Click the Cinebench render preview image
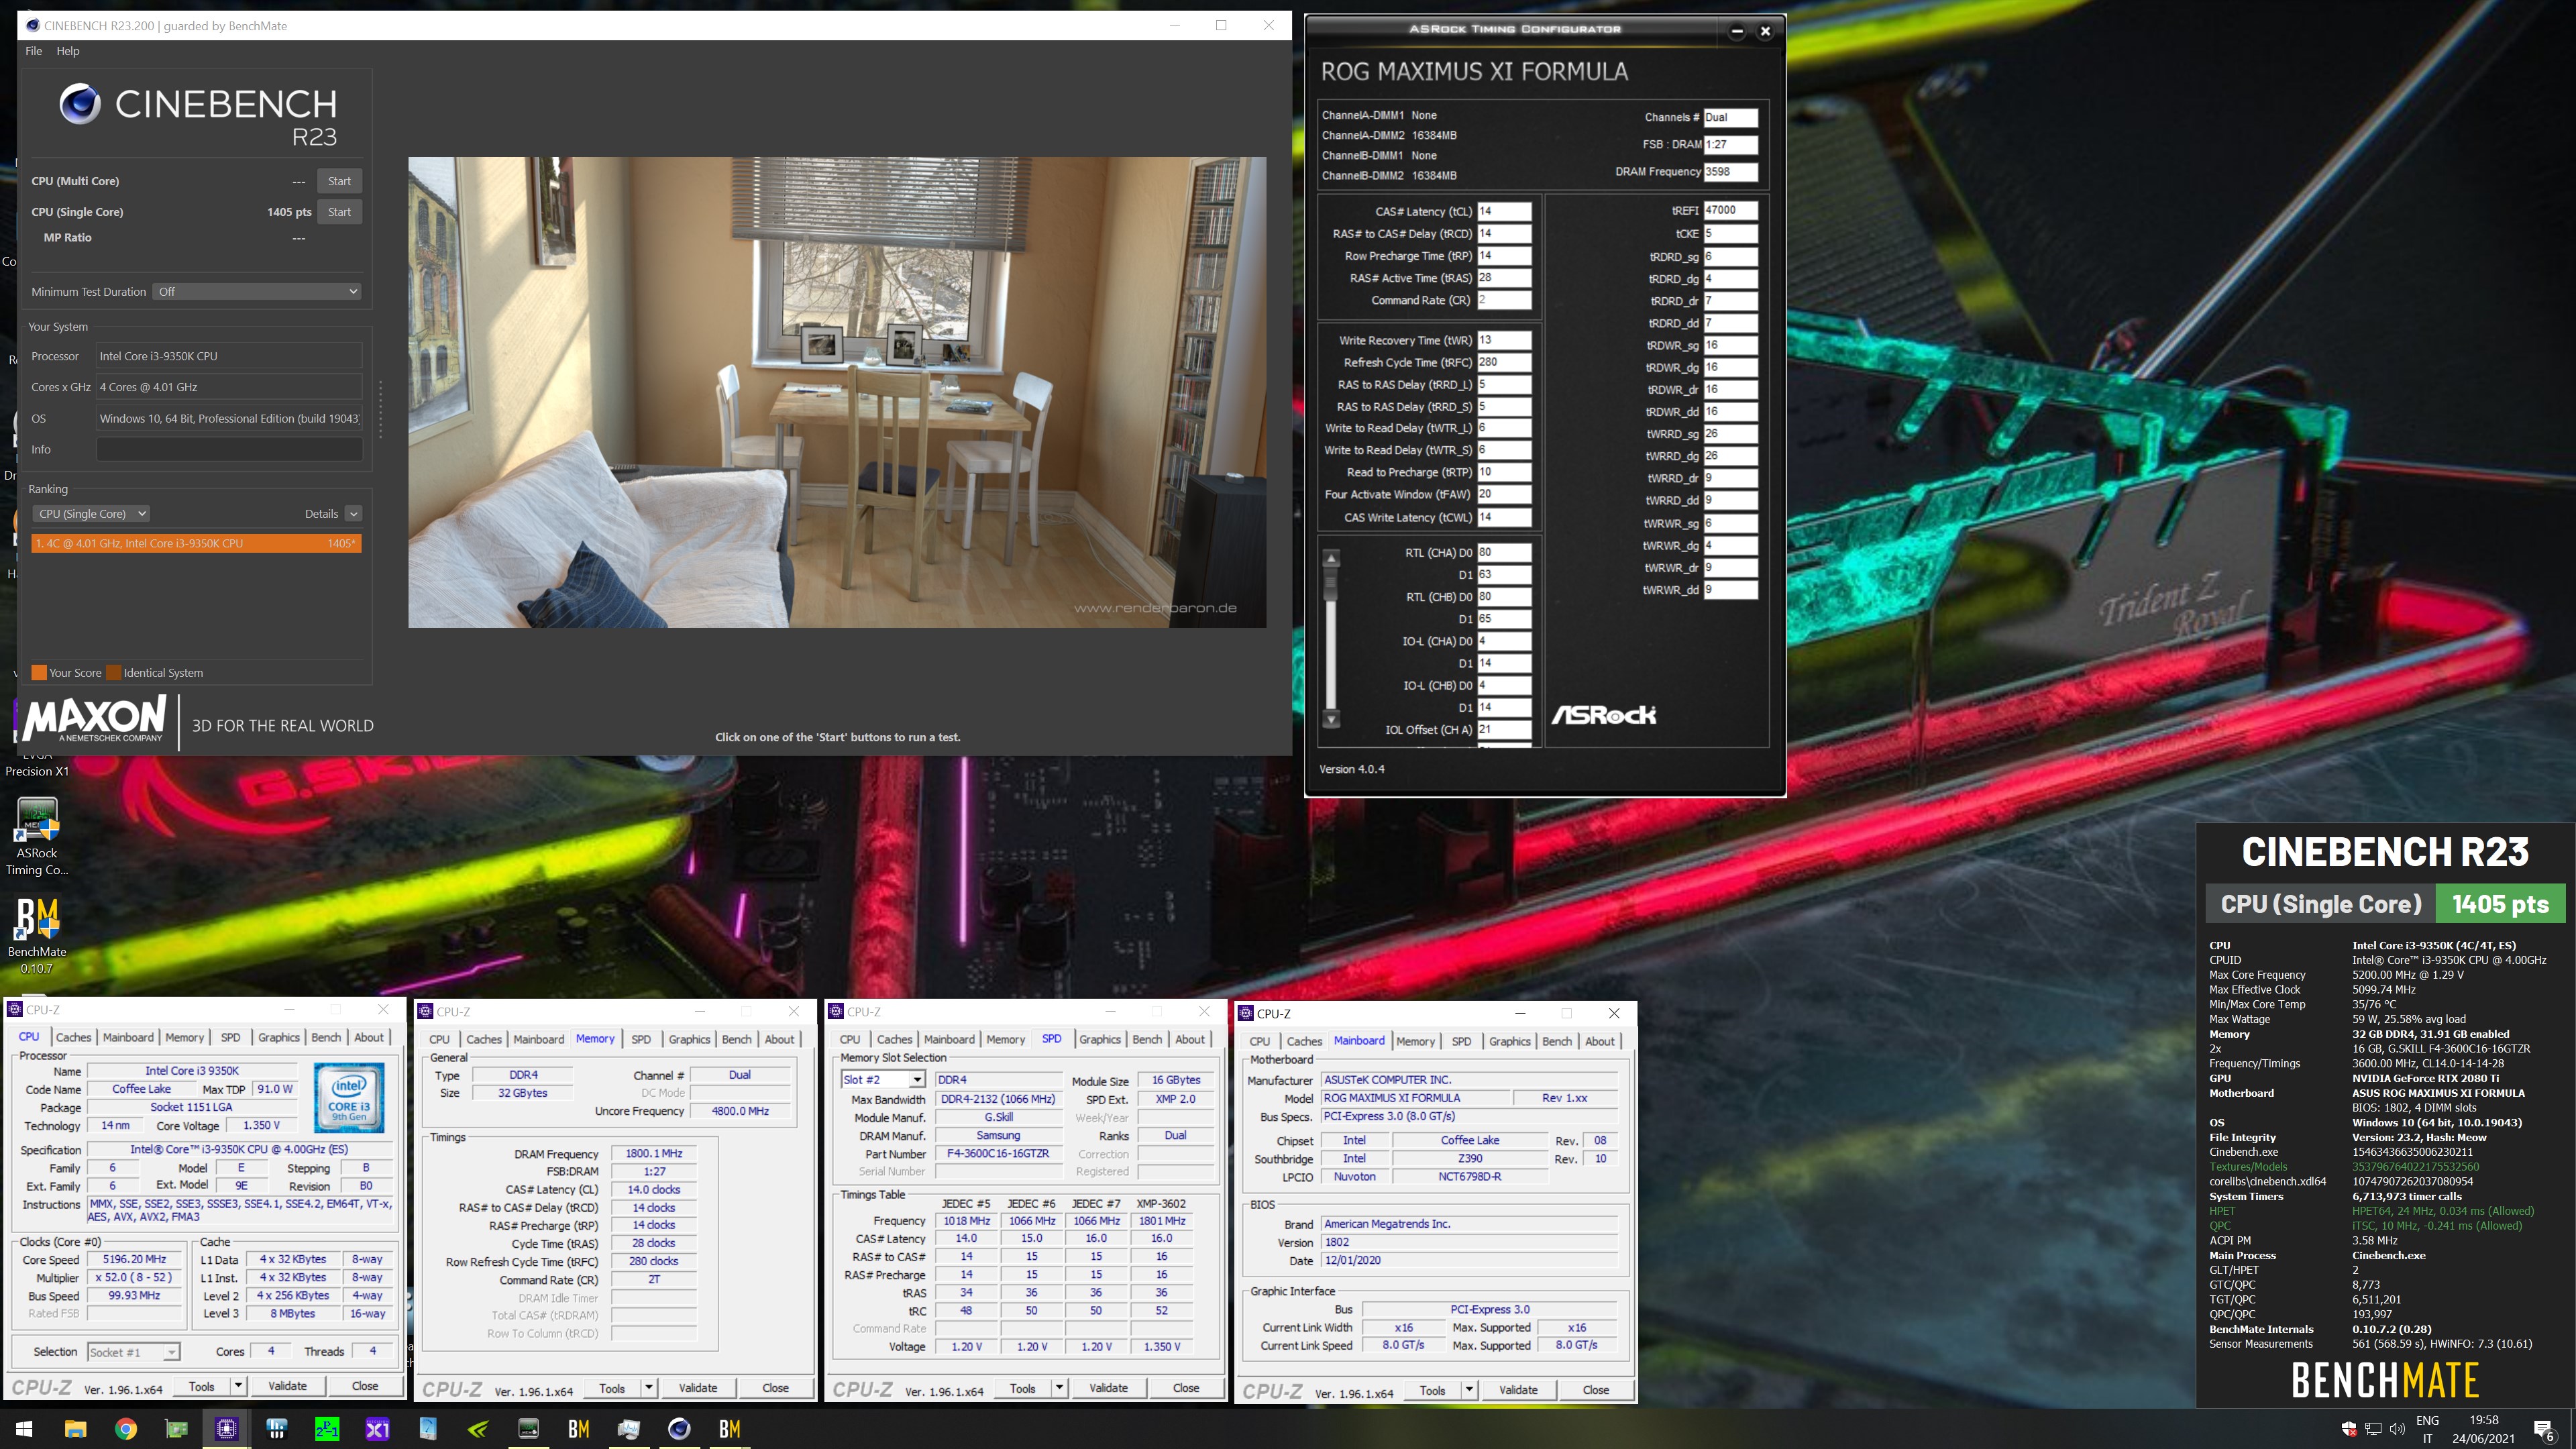Viewport: 2576px width, 1449px height. (837, 392)
